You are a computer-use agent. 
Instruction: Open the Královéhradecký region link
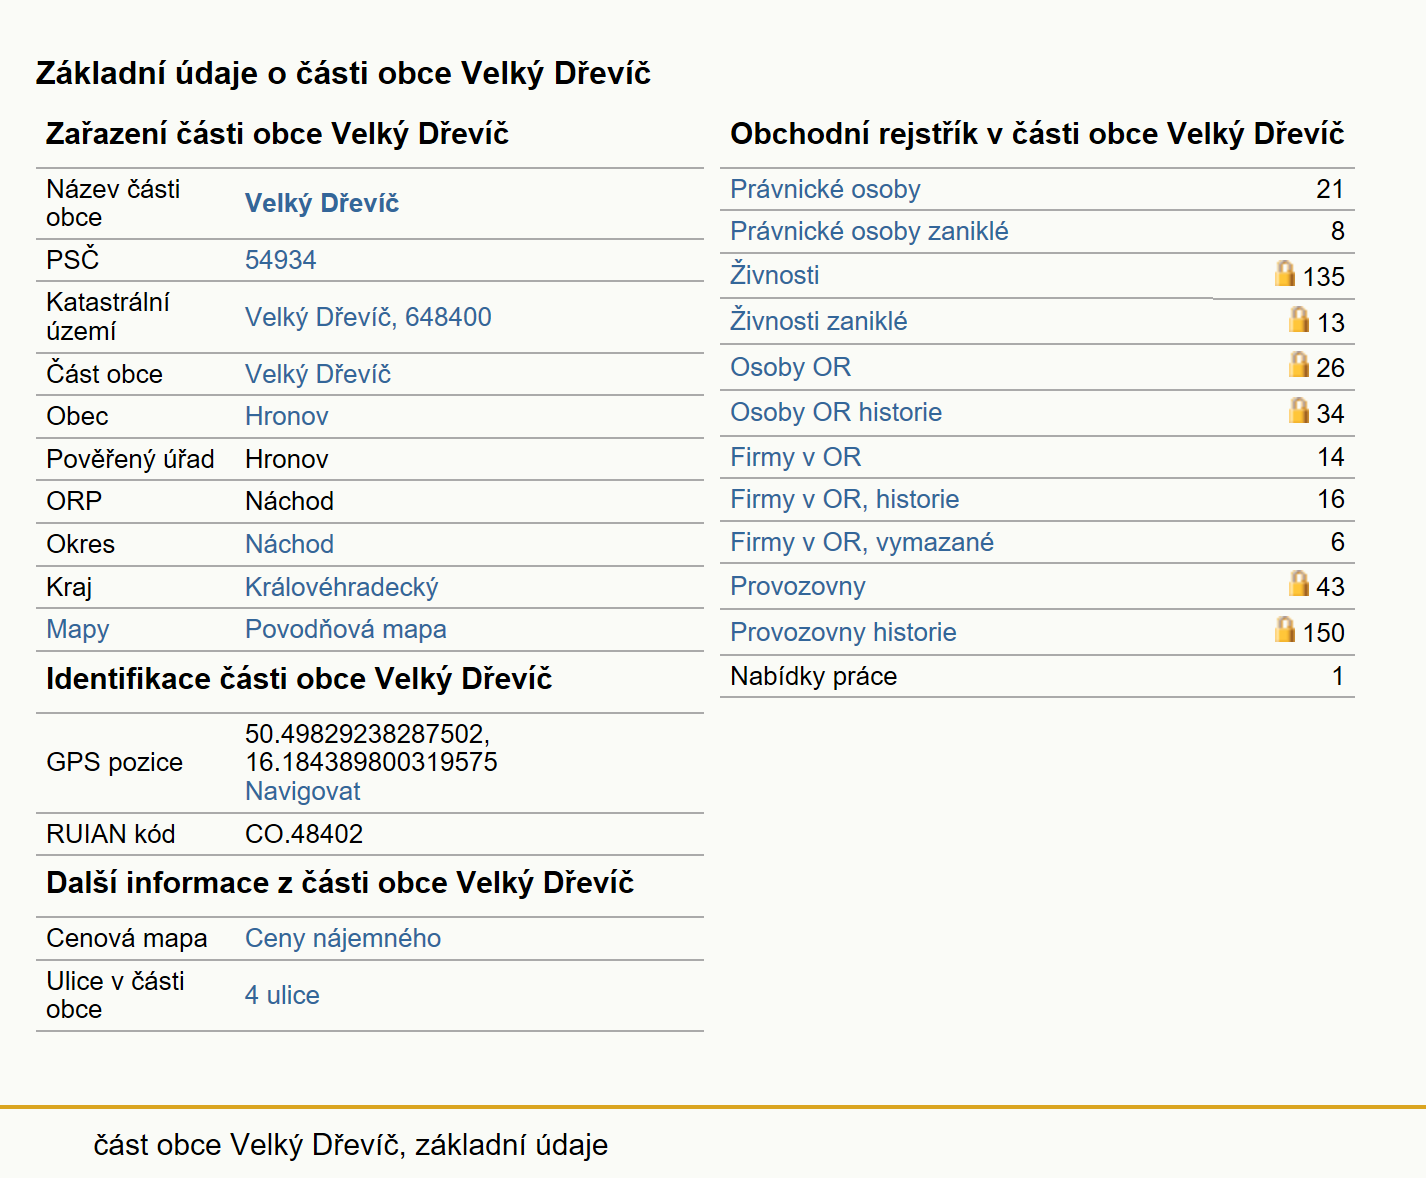[342, 587]
